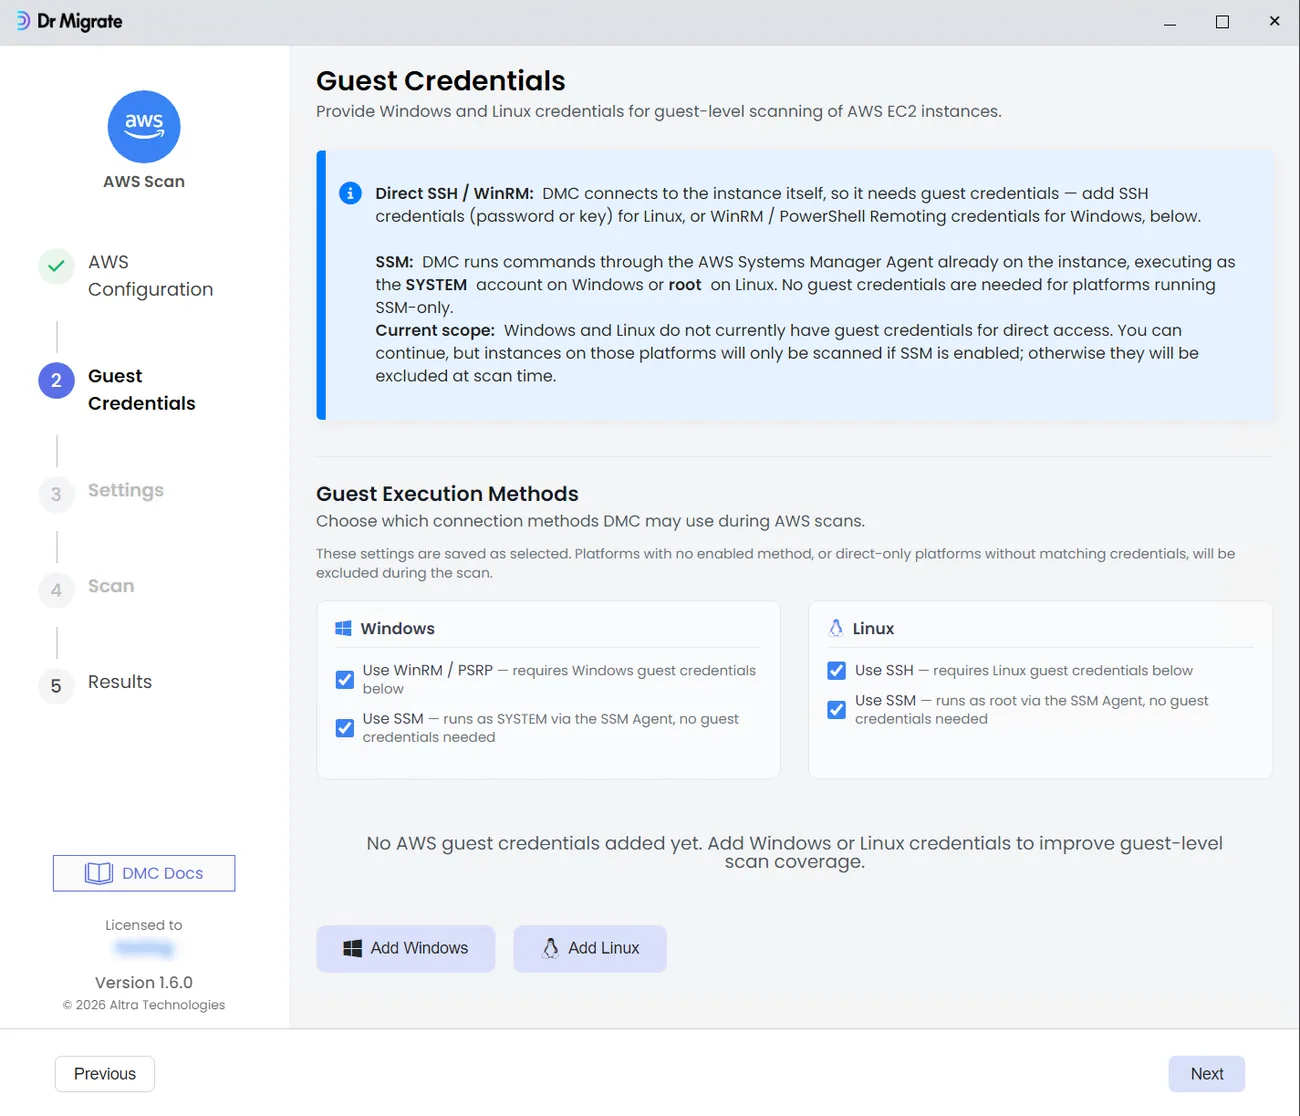Click the step 4 Scan circle
Screen dimensions: 1300x1116
tap(56, 590)
